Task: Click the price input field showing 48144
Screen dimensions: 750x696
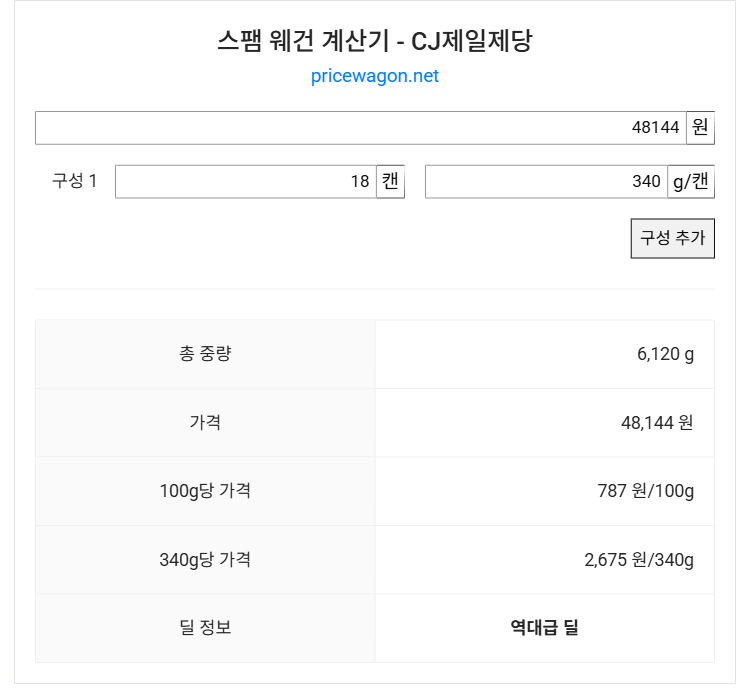Action: tap(360, 128)
